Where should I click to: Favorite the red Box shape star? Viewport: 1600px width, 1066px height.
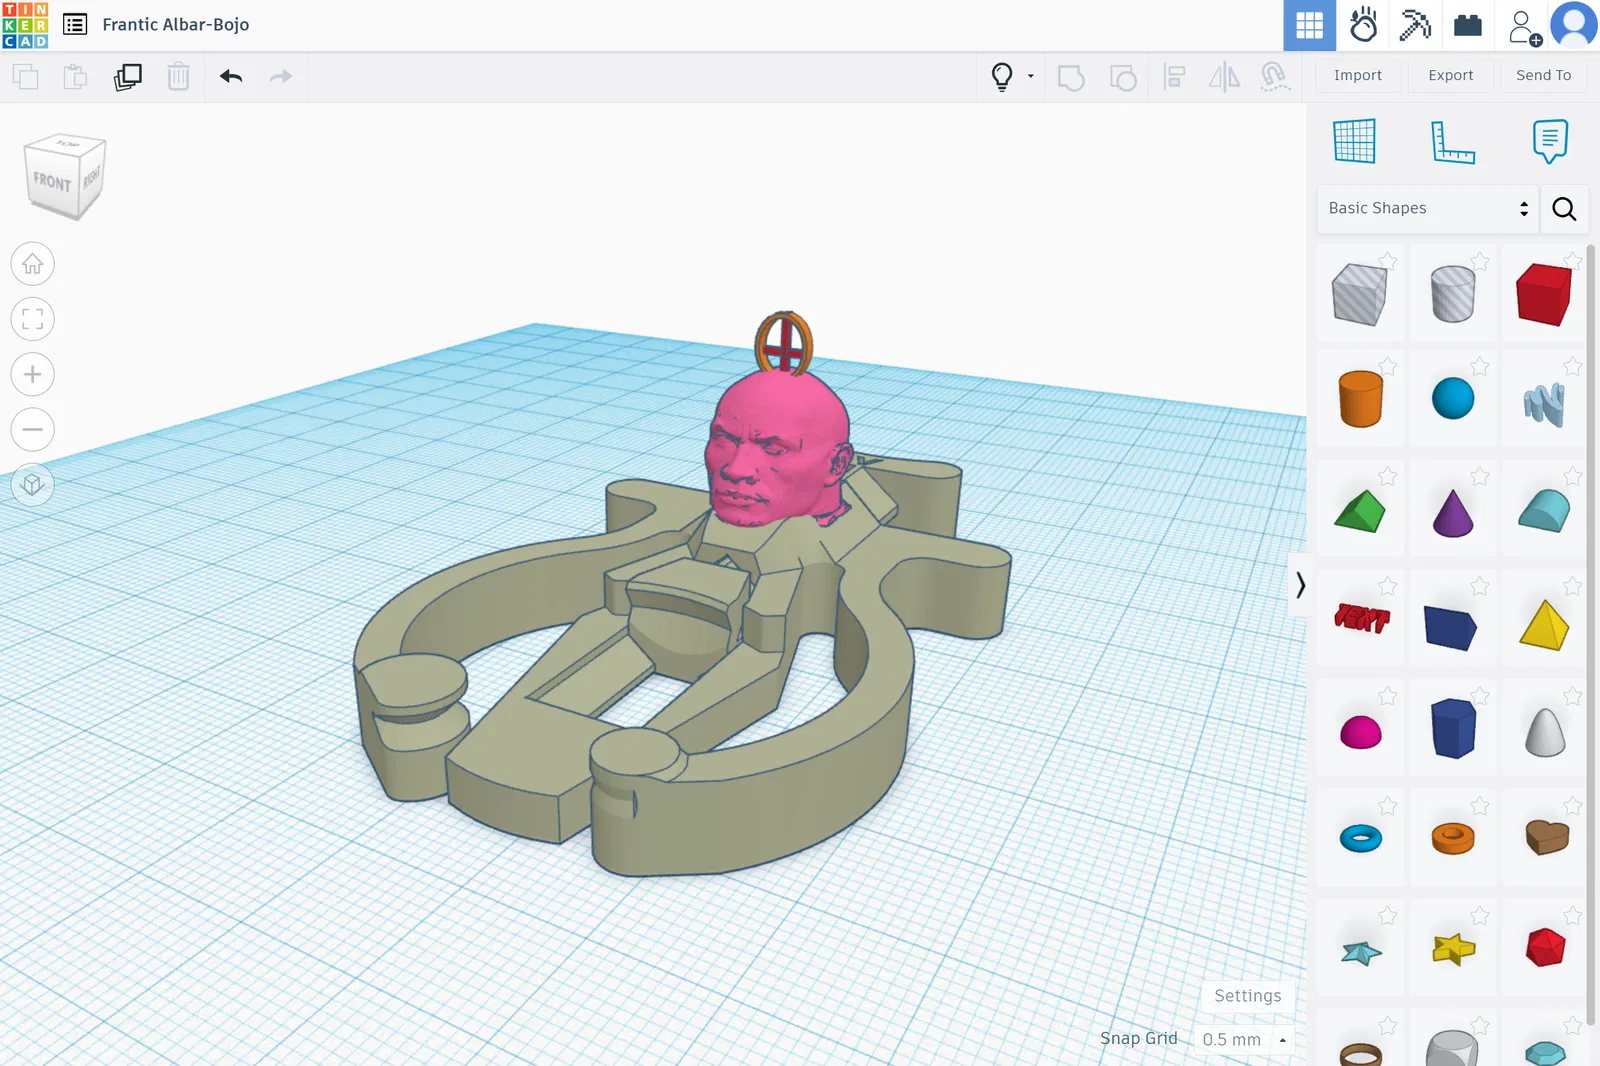1572,261
